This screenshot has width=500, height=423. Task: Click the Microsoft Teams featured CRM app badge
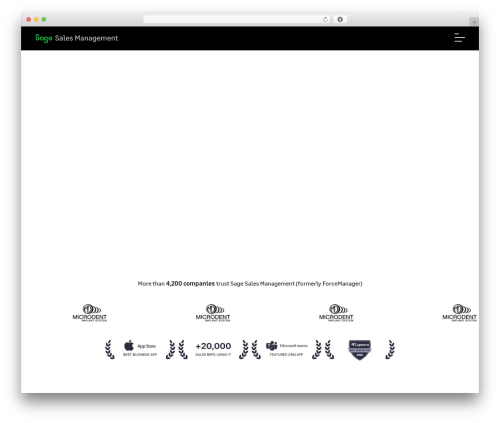(x=286, y=349)
